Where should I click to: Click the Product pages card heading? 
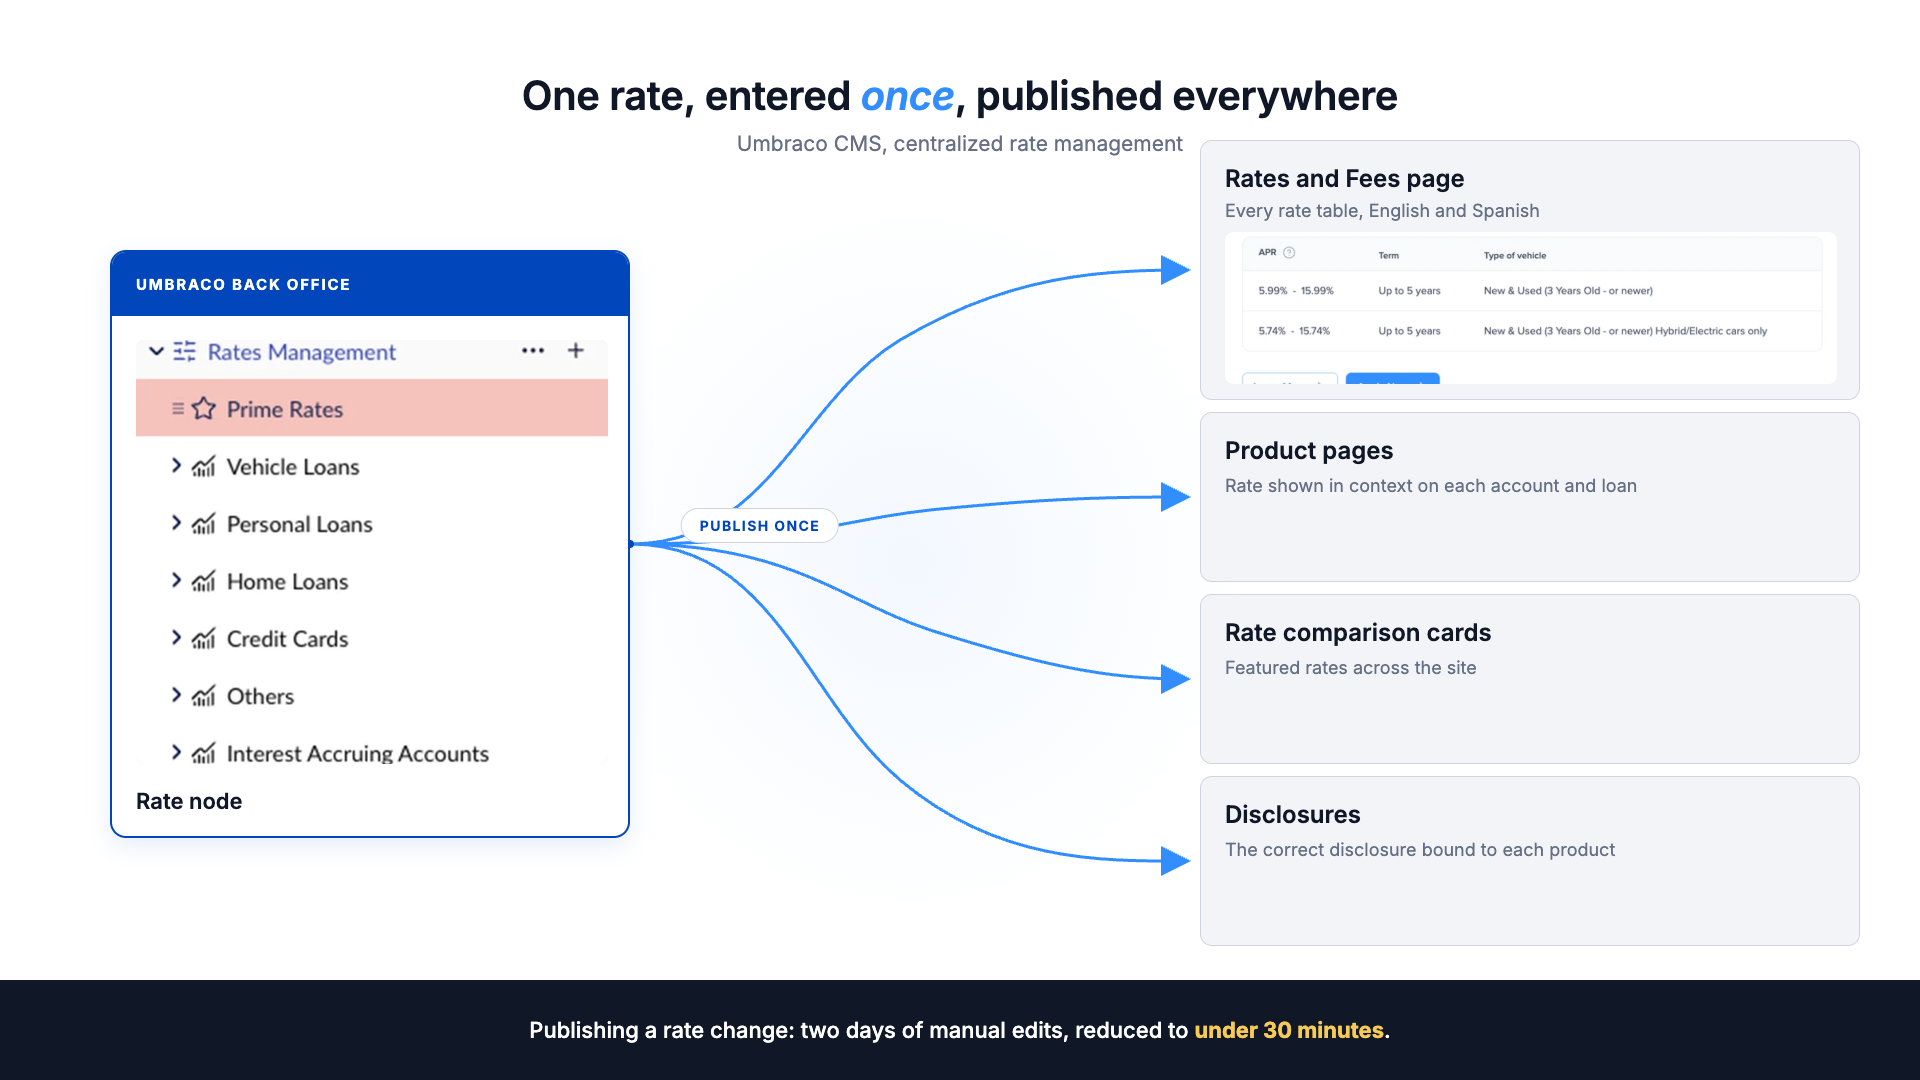pyautogui.click(x=1309, y=450)
